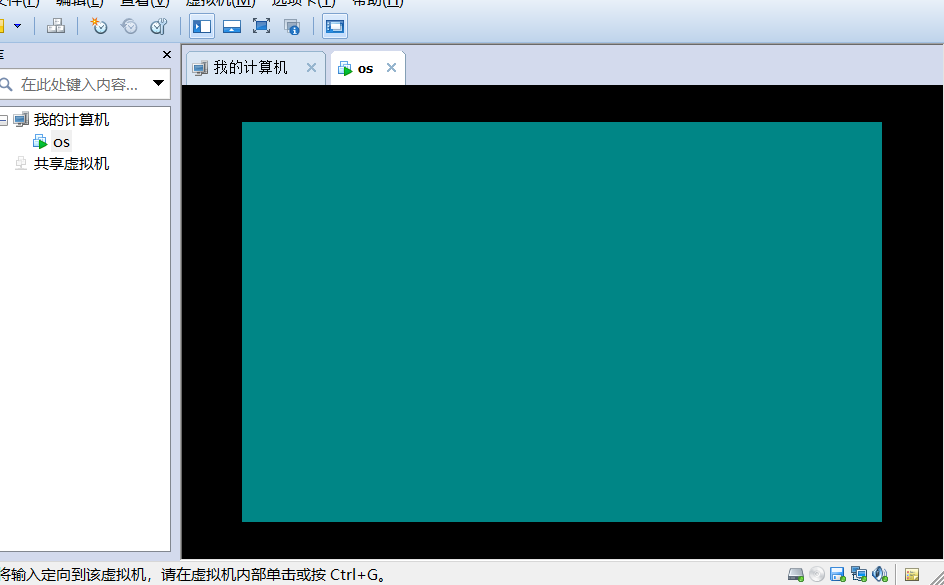This screenshot has height=585, width=944.
Task: Open the 查看(V) menu
Action: [x=144, y=3]
